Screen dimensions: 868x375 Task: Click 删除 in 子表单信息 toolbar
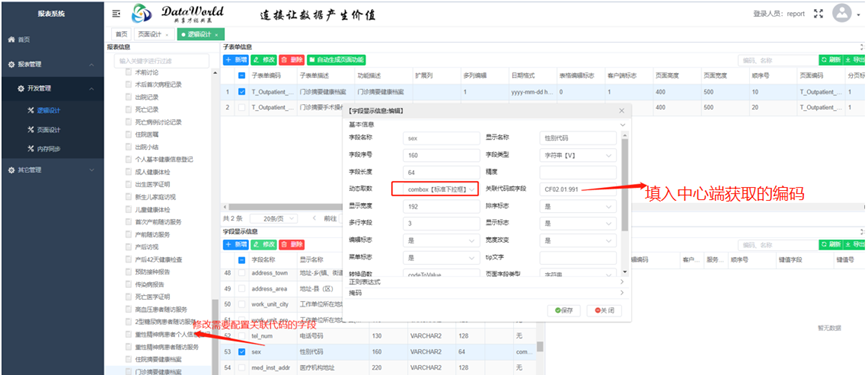click(x=292, y=60)
